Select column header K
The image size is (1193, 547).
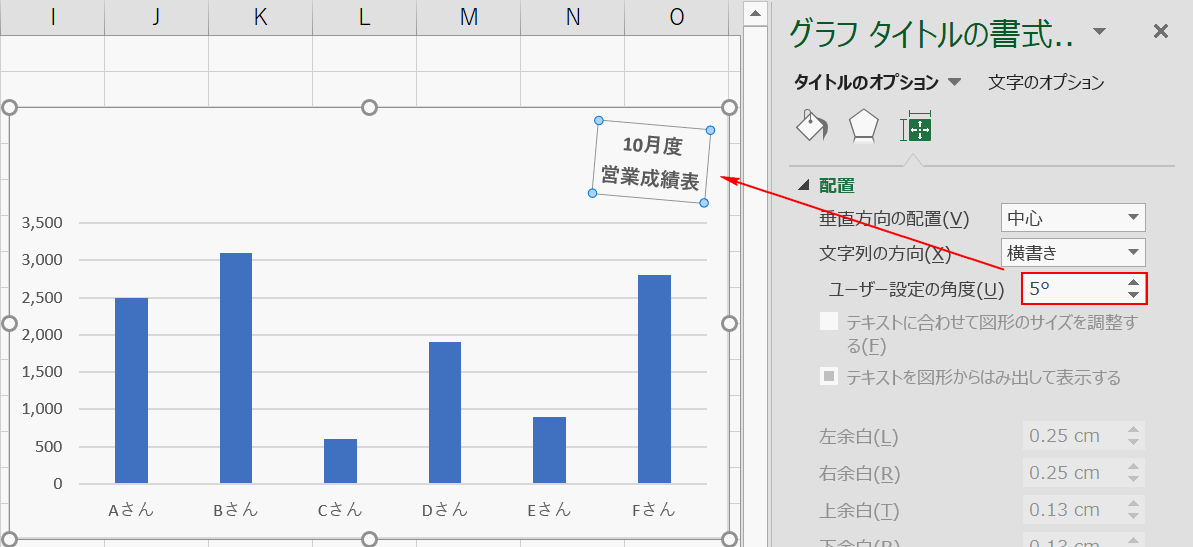260,17
